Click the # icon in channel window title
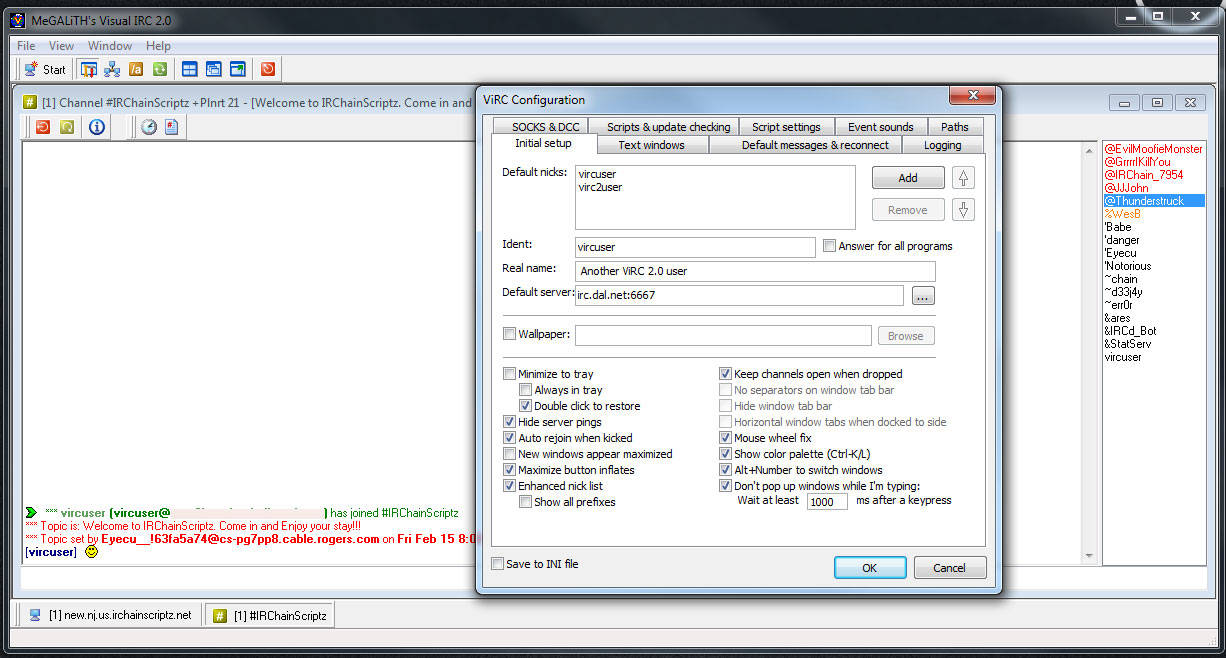 30,102
